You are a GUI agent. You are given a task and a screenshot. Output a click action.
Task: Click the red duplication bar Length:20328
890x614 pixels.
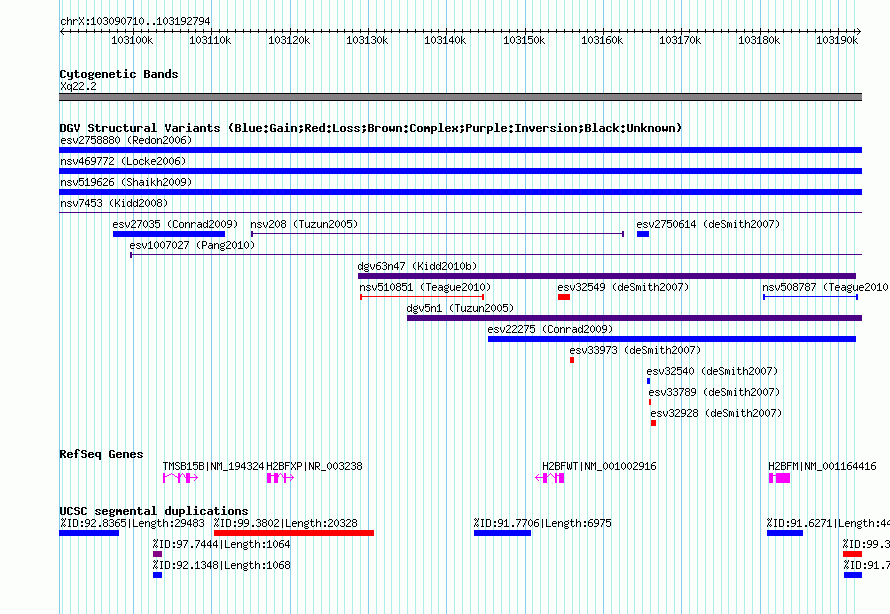coord(294,533)
